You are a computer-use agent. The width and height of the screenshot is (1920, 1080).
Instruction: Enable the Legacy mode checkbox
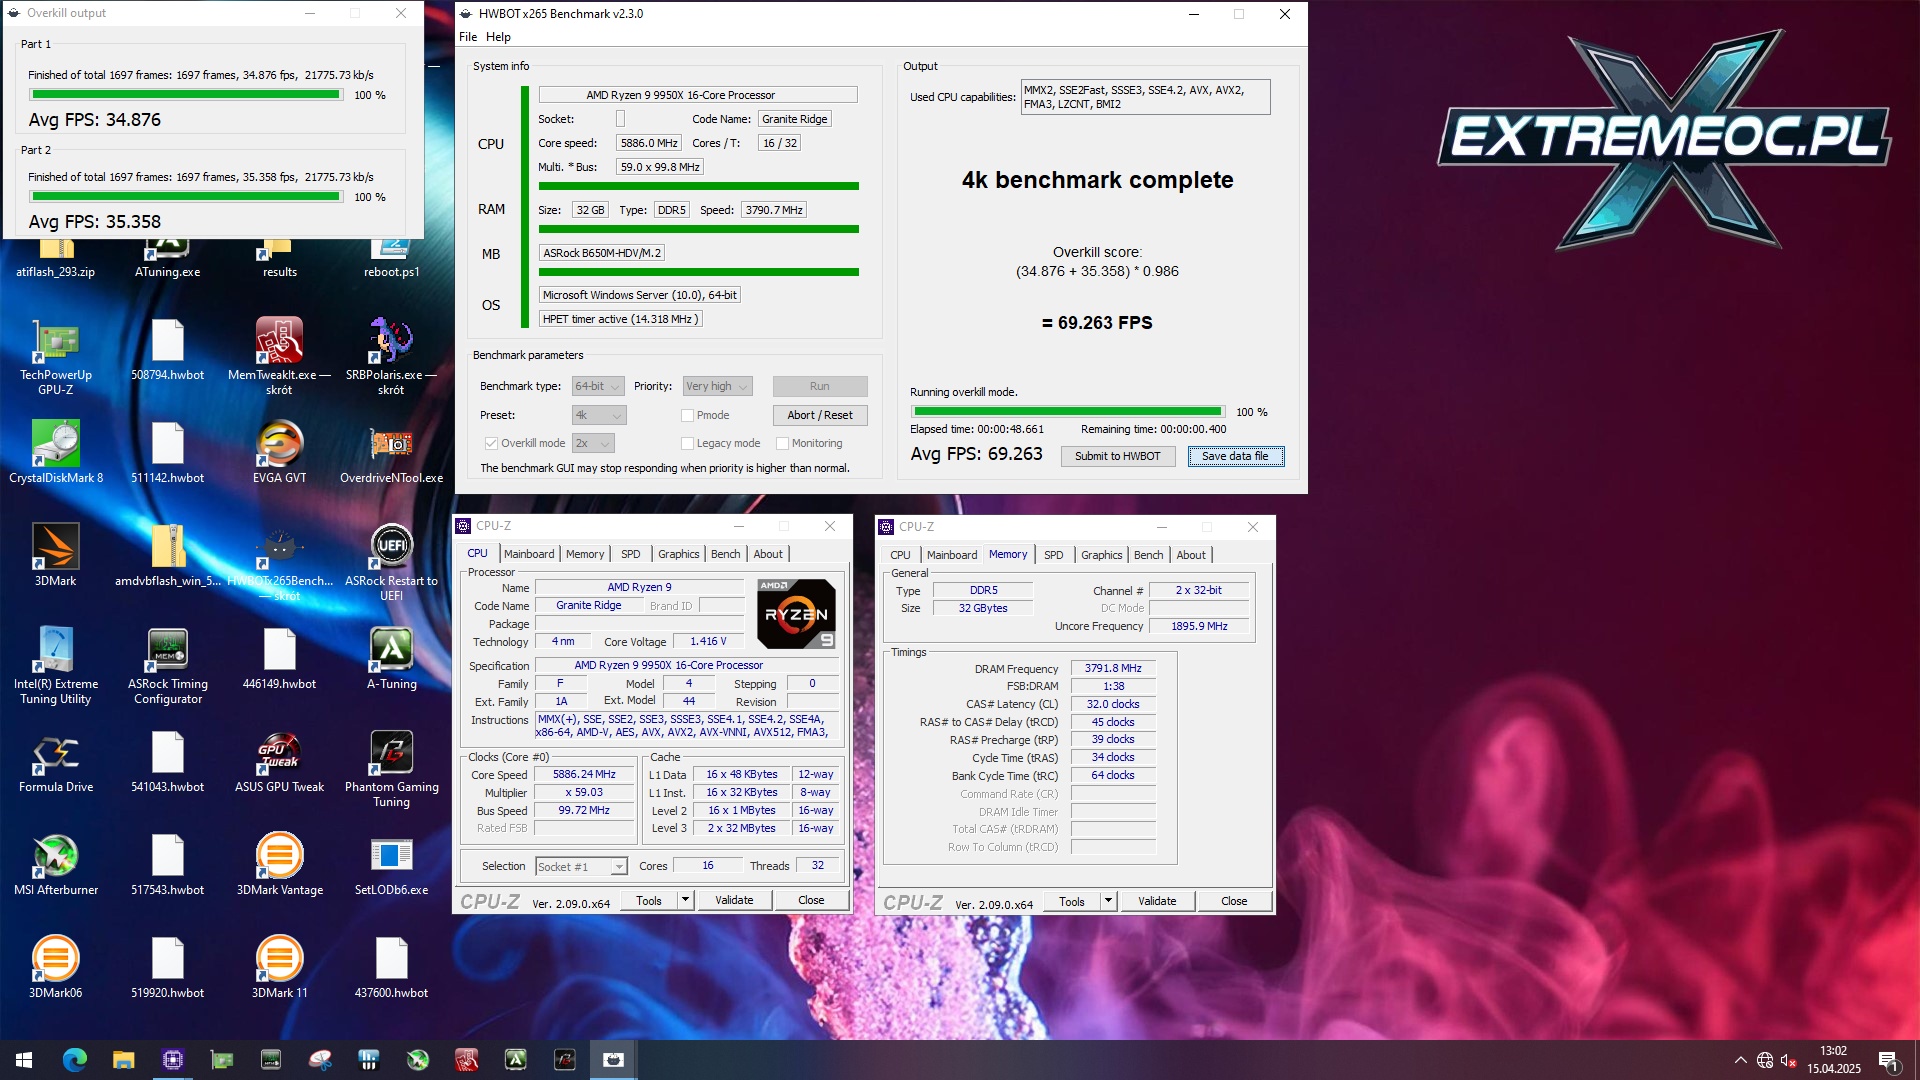[x=687, y=443]
